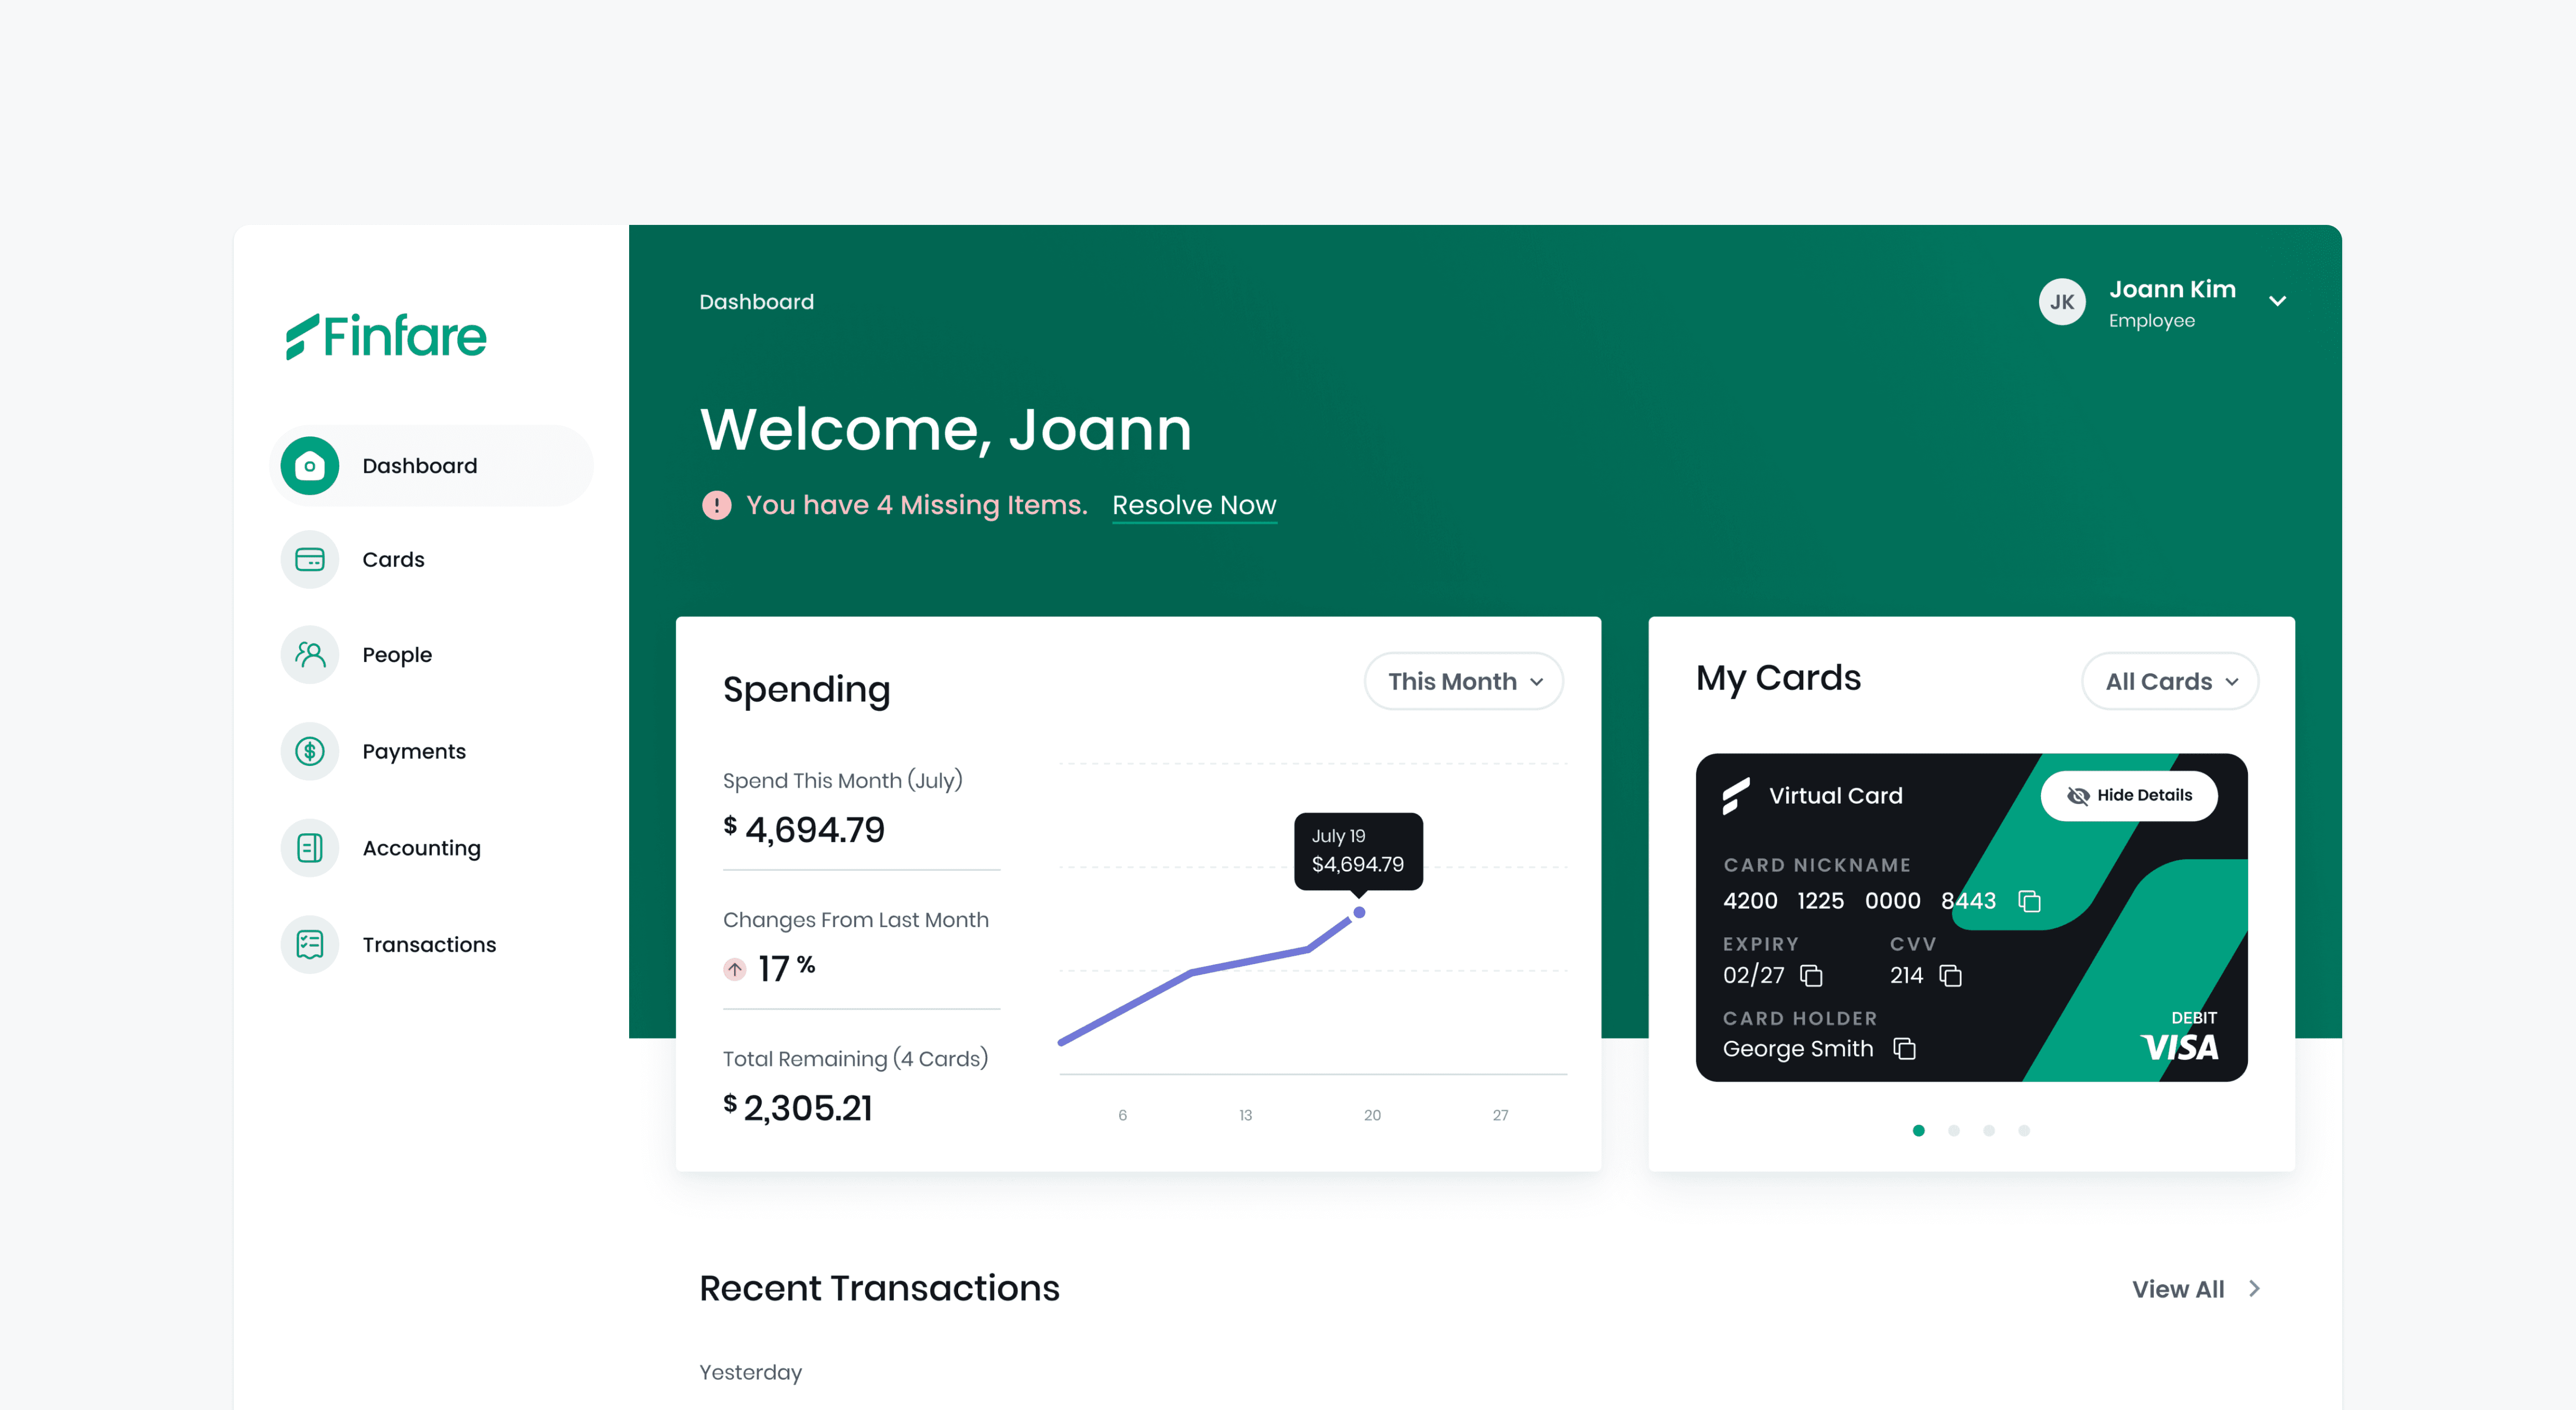This screenshot has width=2576, height=1410.
Task: Click the CARD NICKNAME label on card
Action: click(x=1816, y=865)
